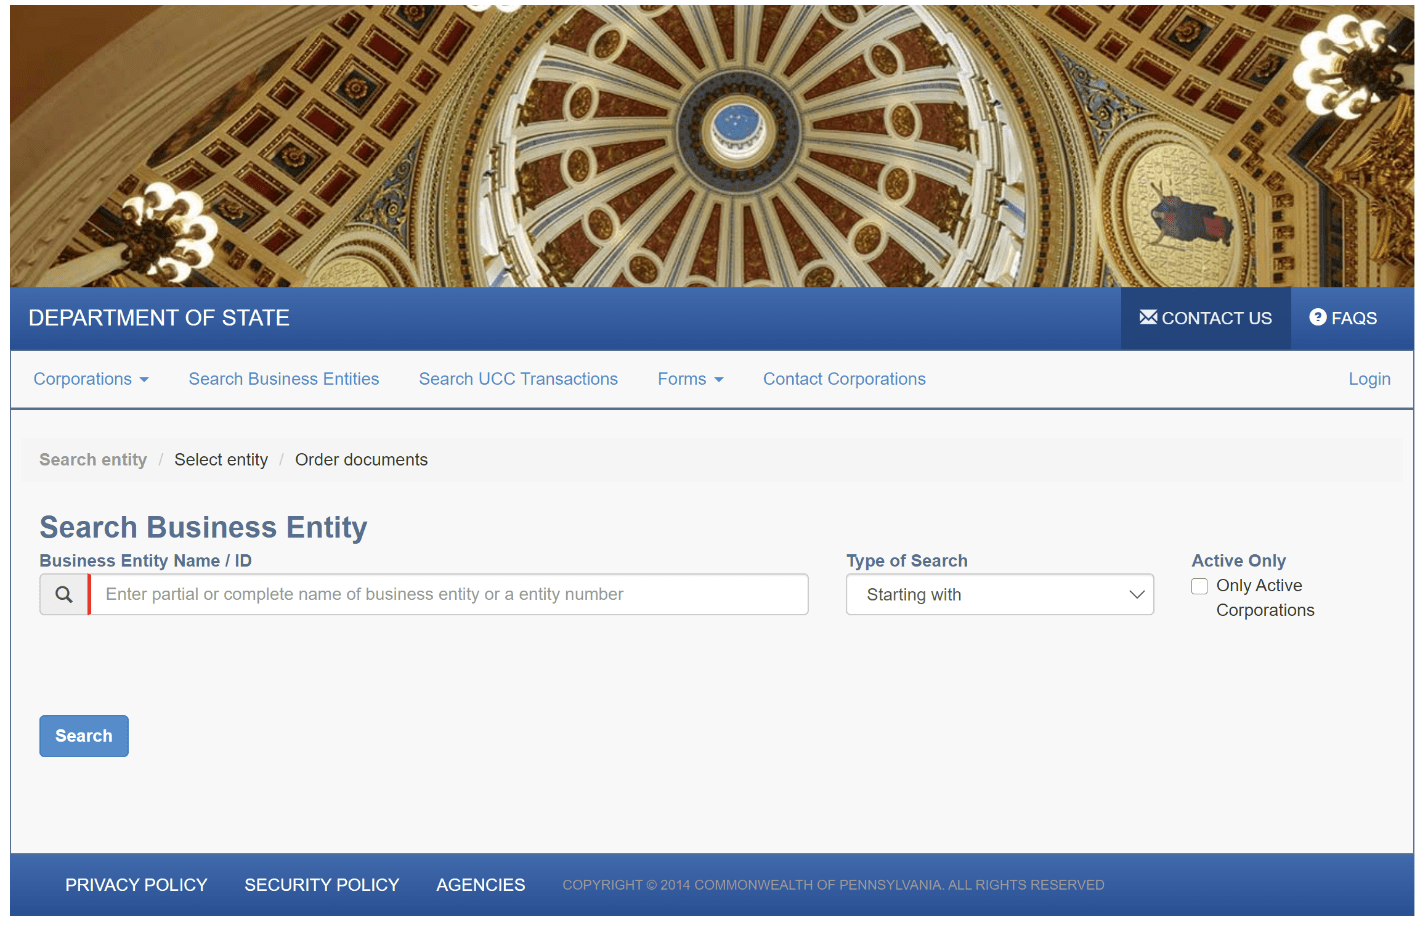
Task: Open the Privacy Policy link
Action: tap(136, 885)
